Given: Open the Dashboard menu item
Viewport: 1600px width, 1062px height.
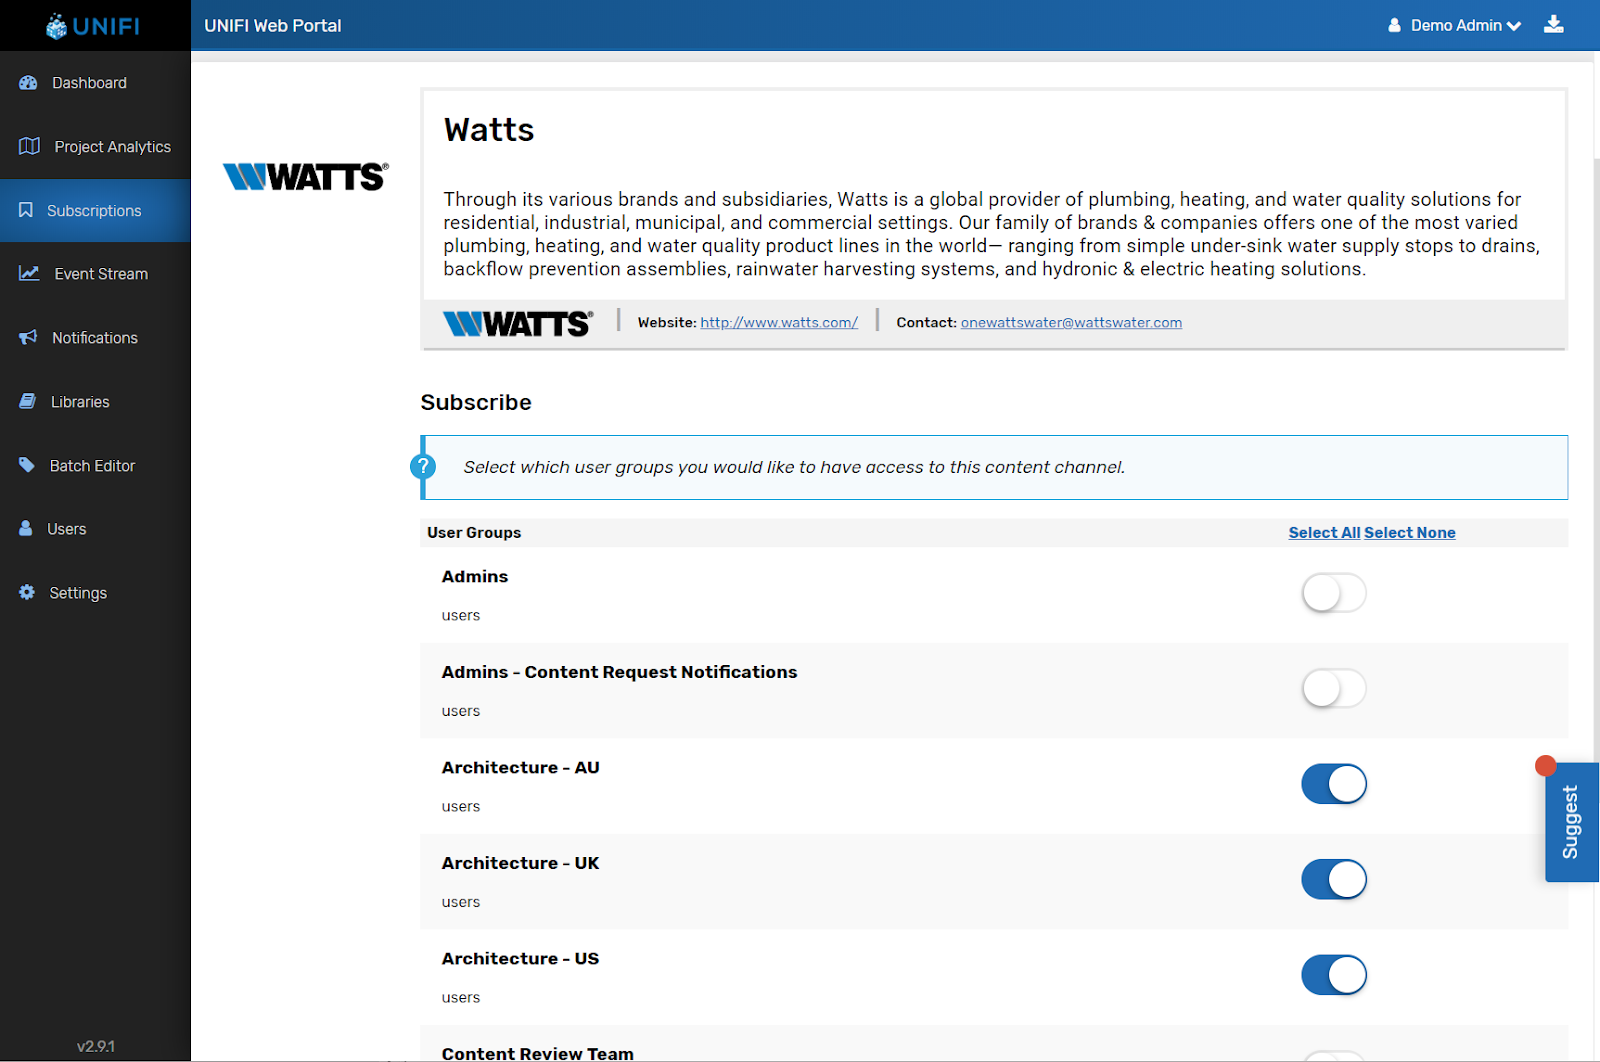Looking at the screenshot, I should coord(95,83).
